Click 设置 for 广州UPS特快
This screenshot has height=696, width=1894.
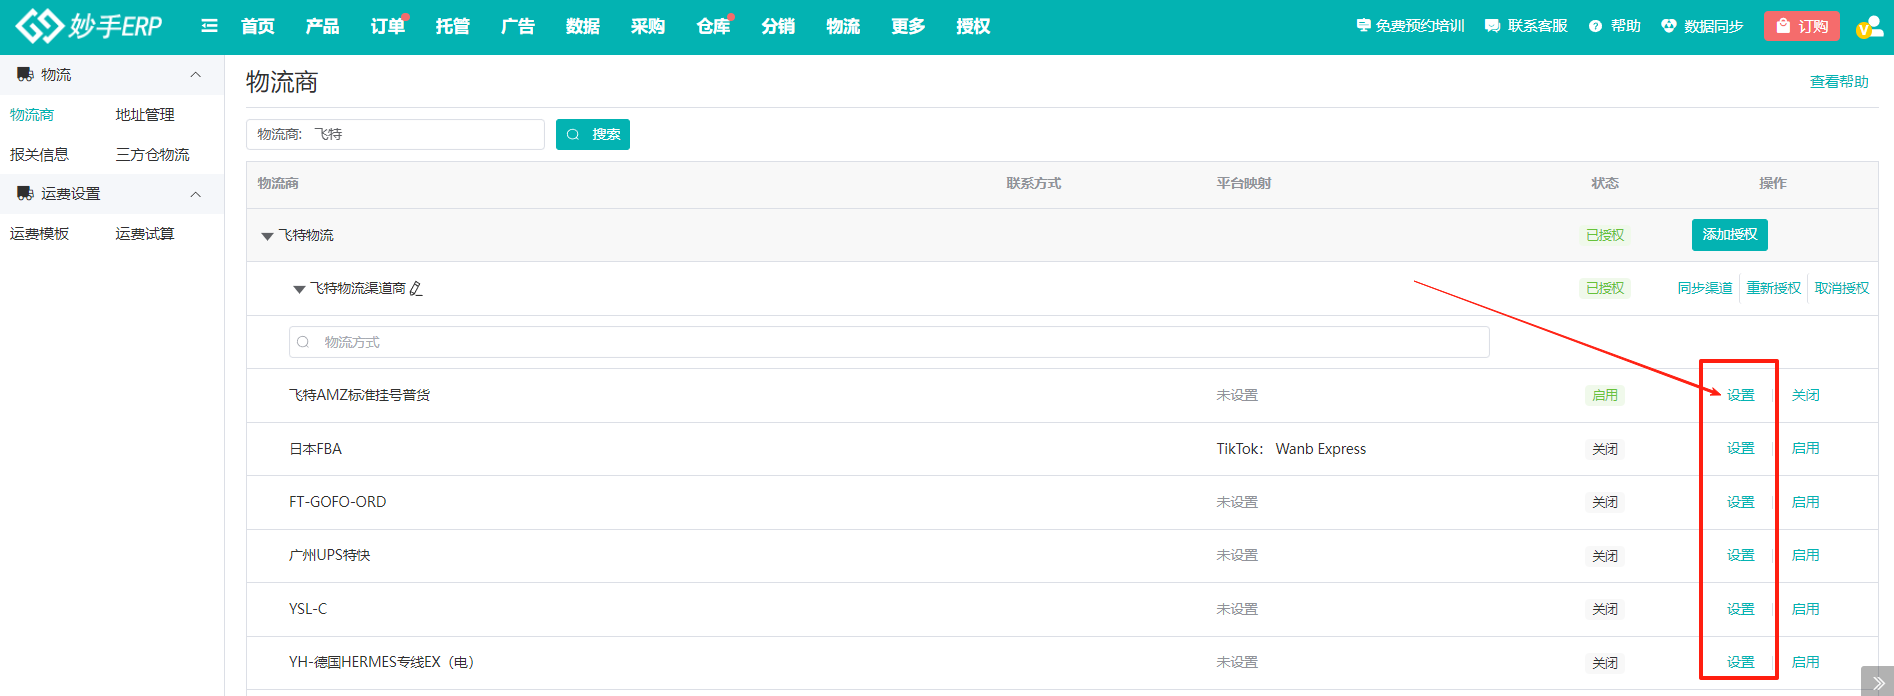click(x=1741, y=555)
